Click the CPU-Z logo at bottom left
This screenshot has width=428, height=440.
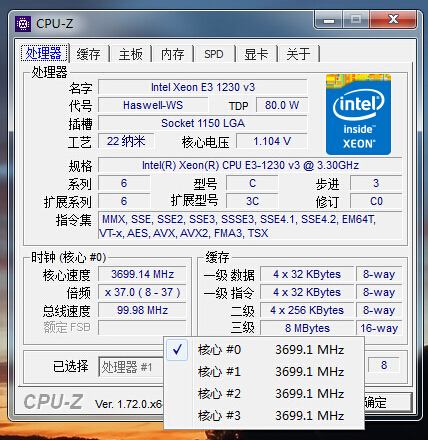click(53, 402)
